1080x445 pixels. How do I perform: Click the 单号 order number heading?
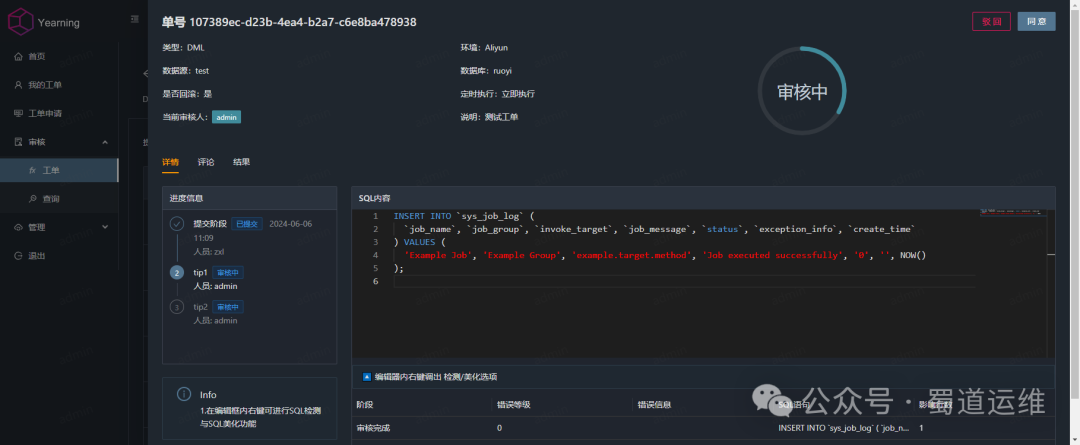[289, 22]
